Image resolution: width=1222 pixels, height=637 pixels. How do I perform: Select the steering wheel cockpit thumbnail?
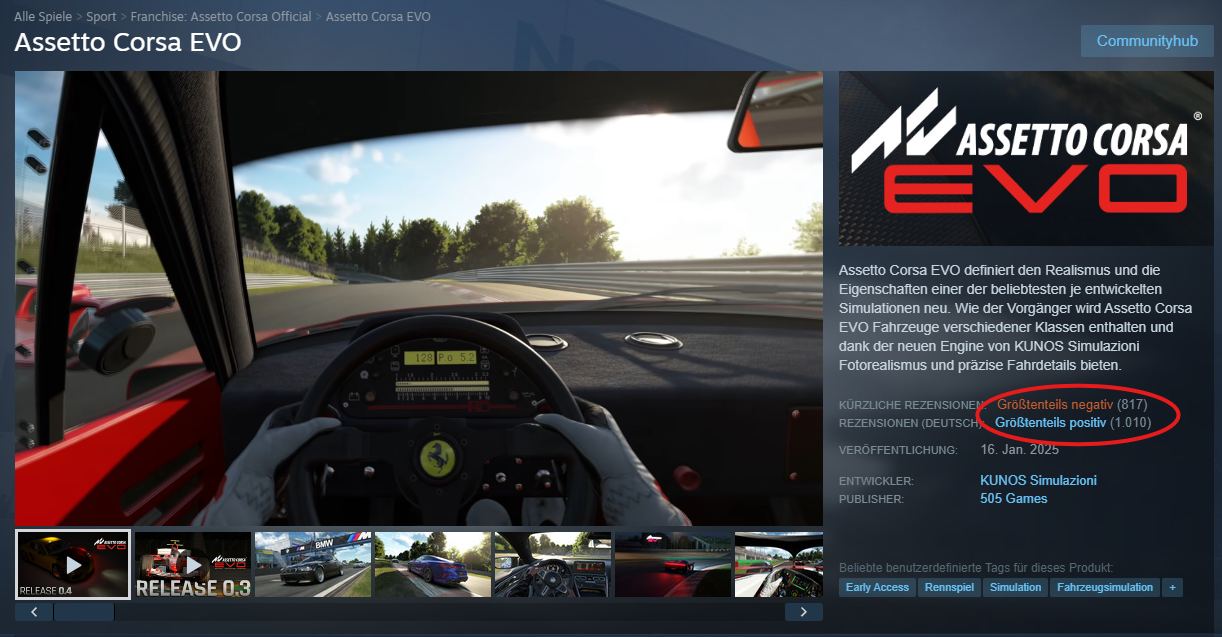point(553,565)
